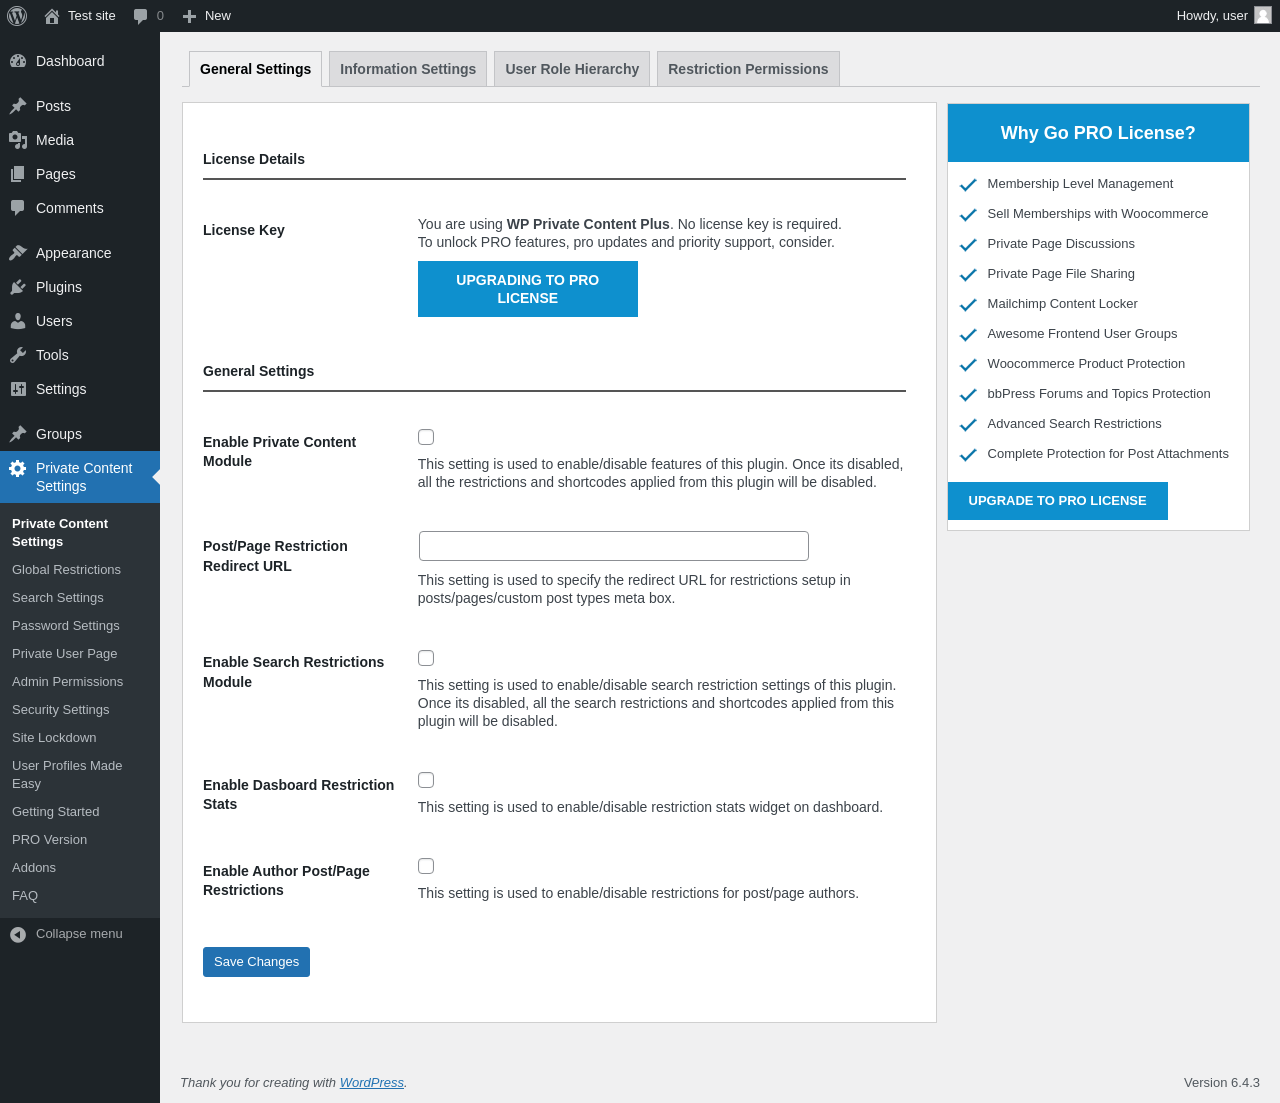Click the Private Content Settings gear icon
The width and height of the screenshot is (1280, 1103).
18,468
